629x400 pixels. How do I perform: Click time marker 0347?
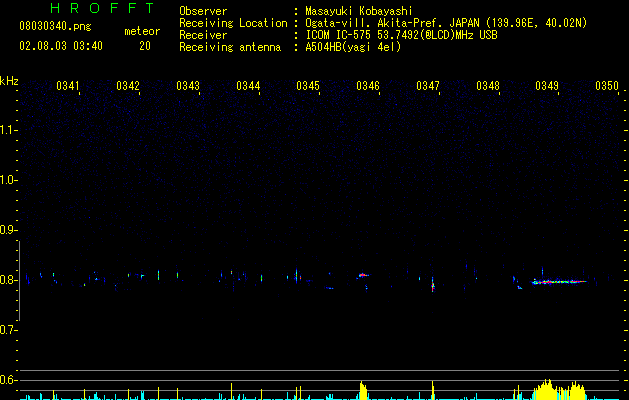(x=428, y=86)
